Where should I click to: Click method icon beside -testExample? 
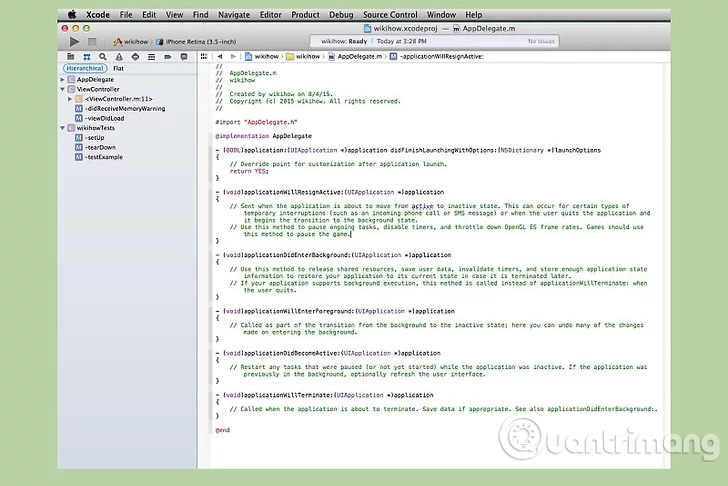pos(79,157)
